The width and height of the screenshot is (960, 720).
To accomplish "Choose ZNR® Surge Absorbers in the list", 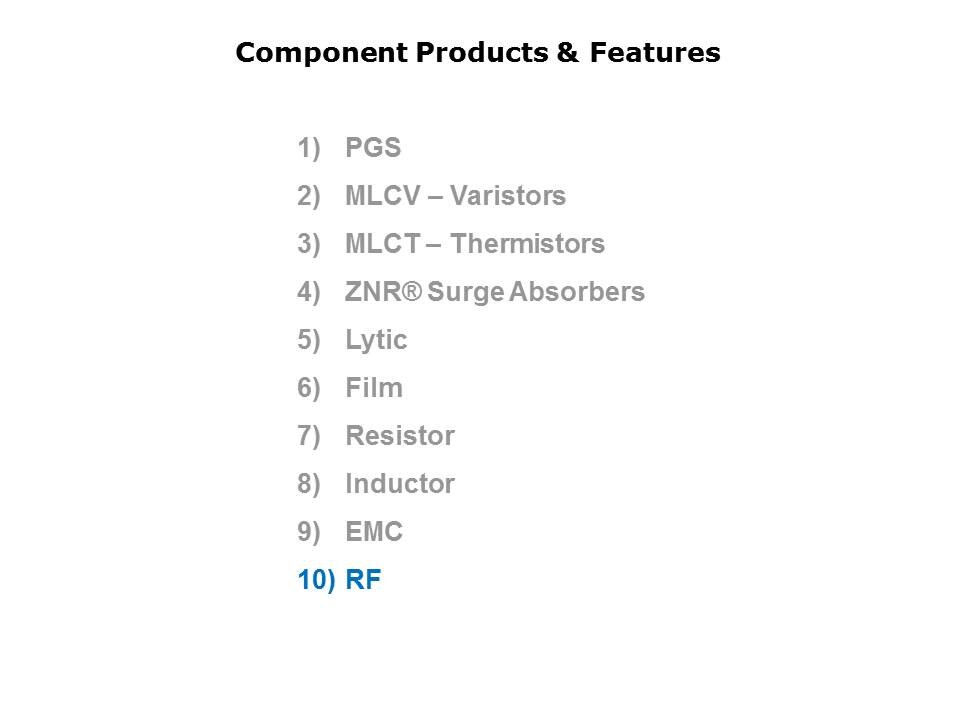I will 495,293.
